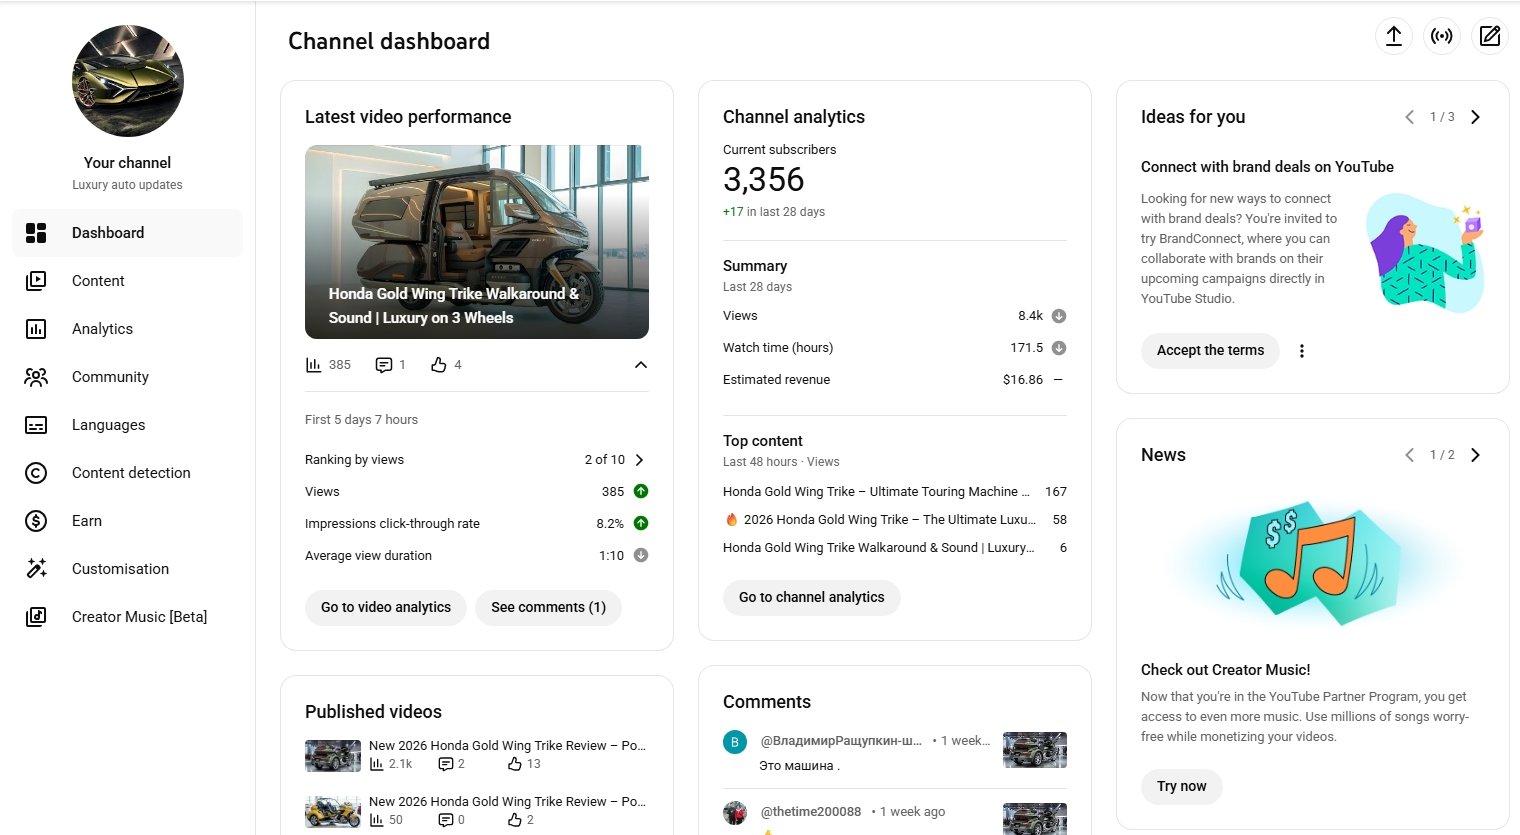
Task: Go to next News card
Action: tap(1475, 455)
